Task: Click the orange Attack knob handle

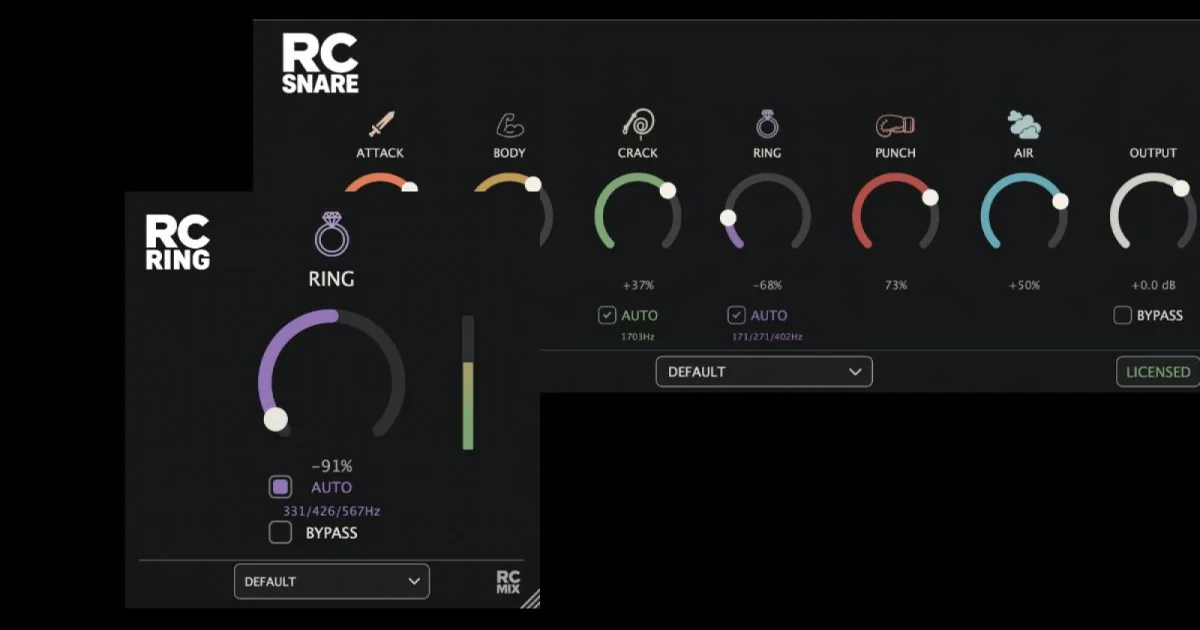Action: (x=409, y=187)
